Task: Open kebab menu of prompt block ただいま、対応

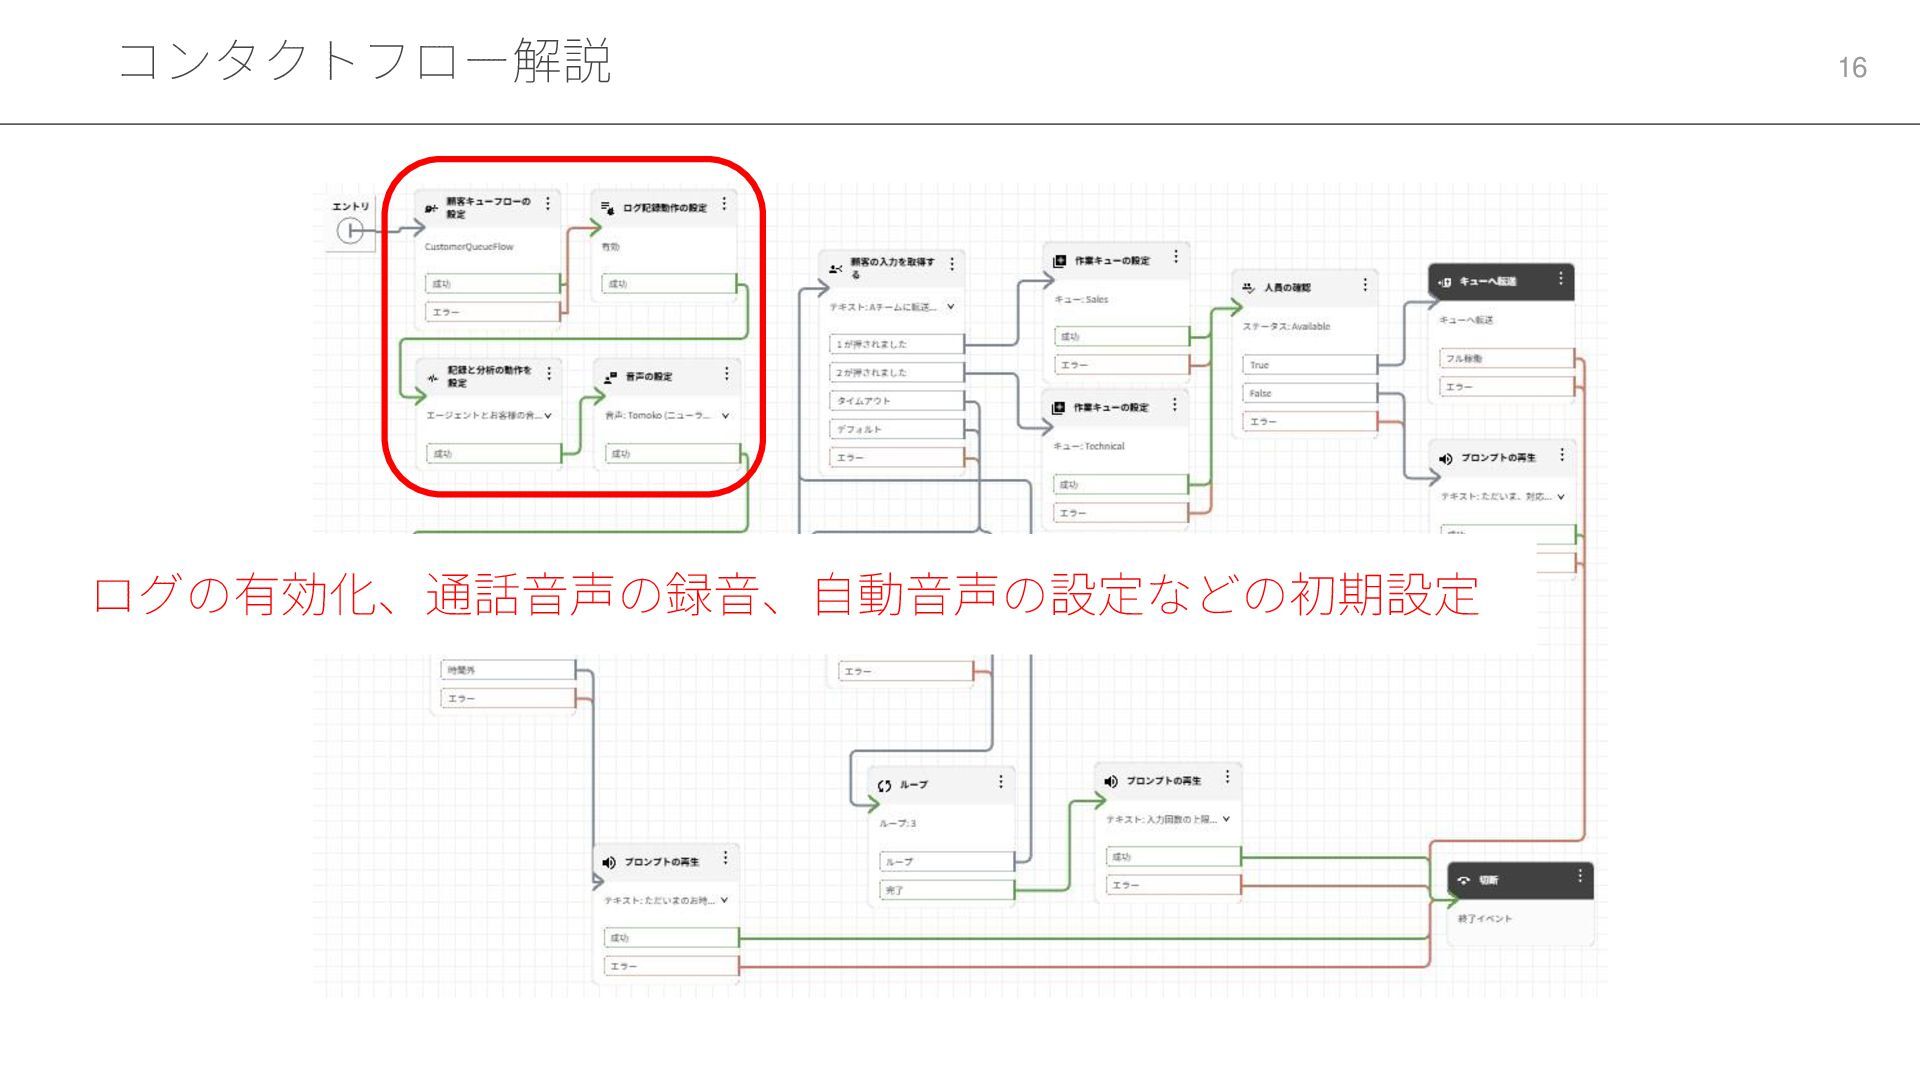Action: tap(1562, 455)
